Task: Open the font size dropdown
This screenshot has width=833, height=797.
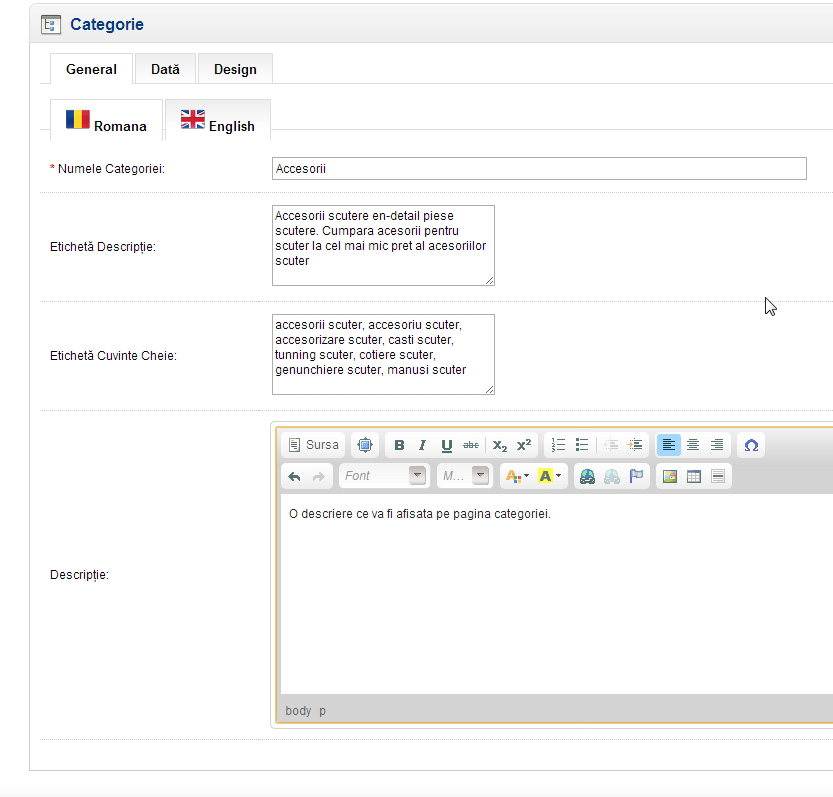Action: (466, 477)
